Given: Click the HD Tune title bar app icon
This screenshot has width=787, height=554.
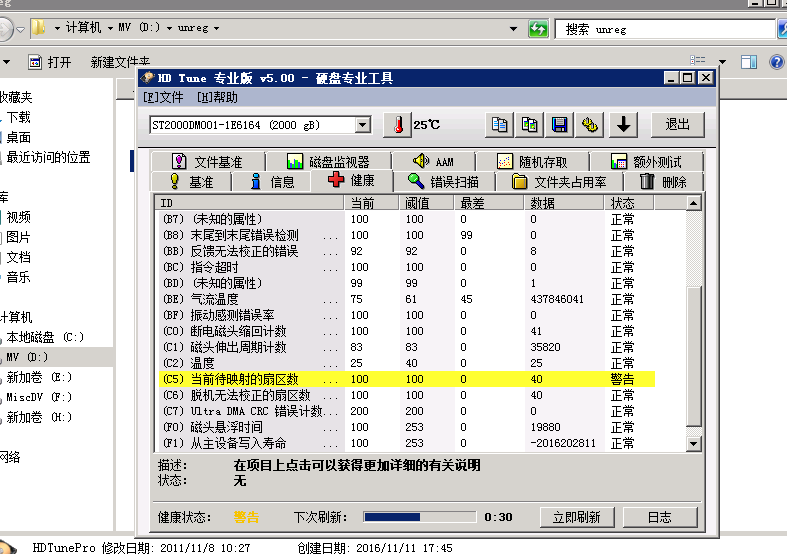Looking at the screenshot, I should [x=148, y=78].
